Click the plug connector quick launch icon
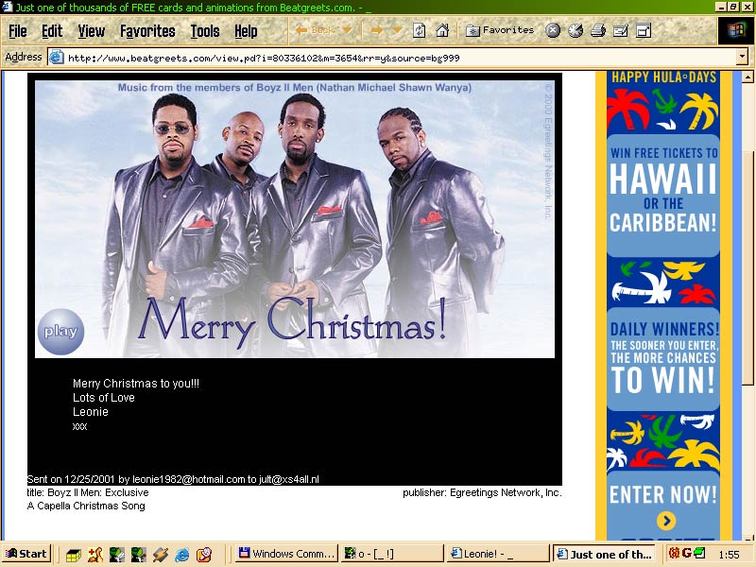This screenshot has width=756, height=567. click(x=160, y=555)
